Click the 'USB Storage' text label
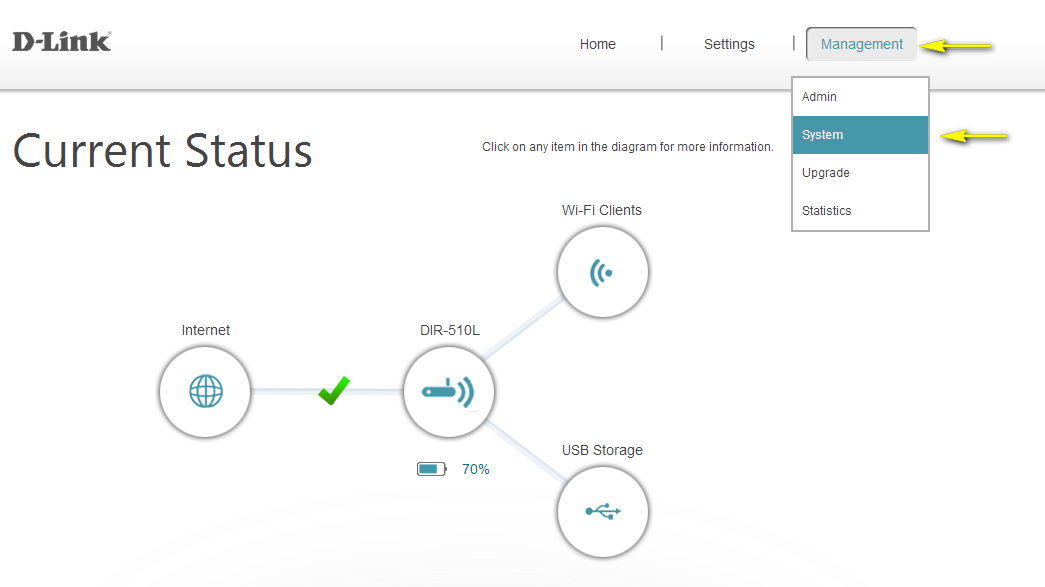Viewport: 1045px width, 587px height. pyautogui.click(x=602, y=450)
